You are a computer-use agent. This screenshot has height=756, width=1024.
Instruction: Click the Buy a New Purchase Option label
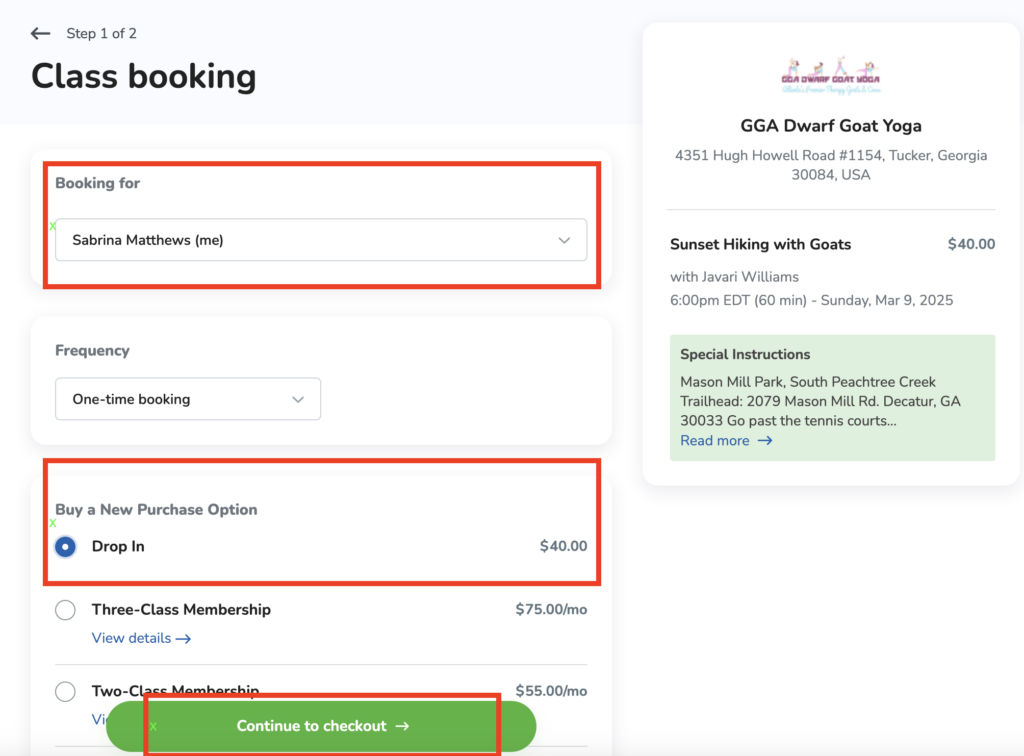pos(156,510)
